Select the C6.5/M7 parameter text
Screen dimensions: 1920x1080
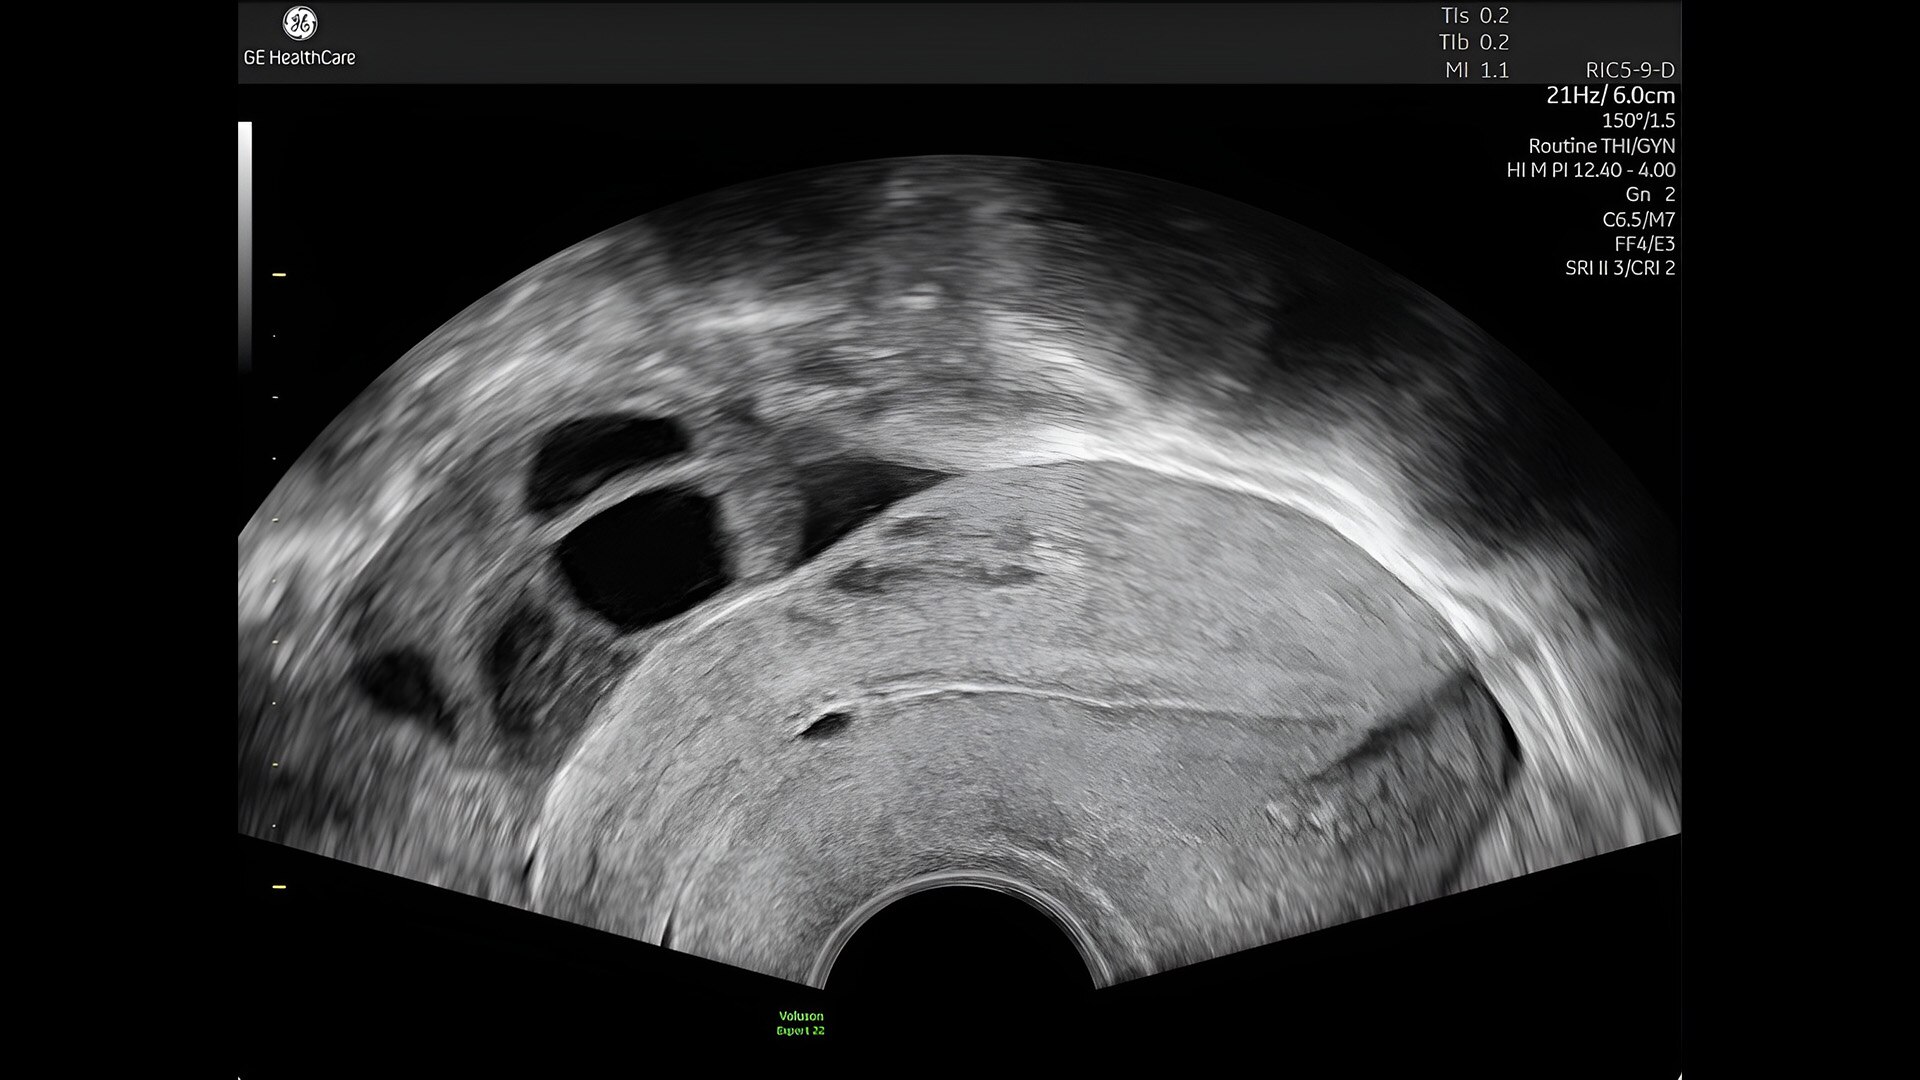pos(1638,219)
